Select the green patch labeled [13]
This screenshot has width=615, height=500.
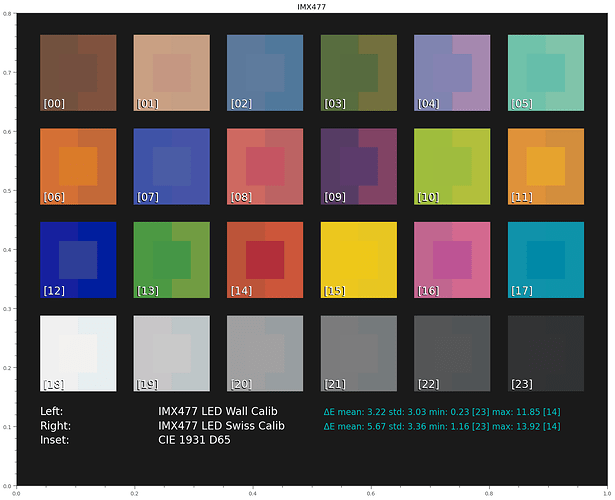click(x=172, y=260)
